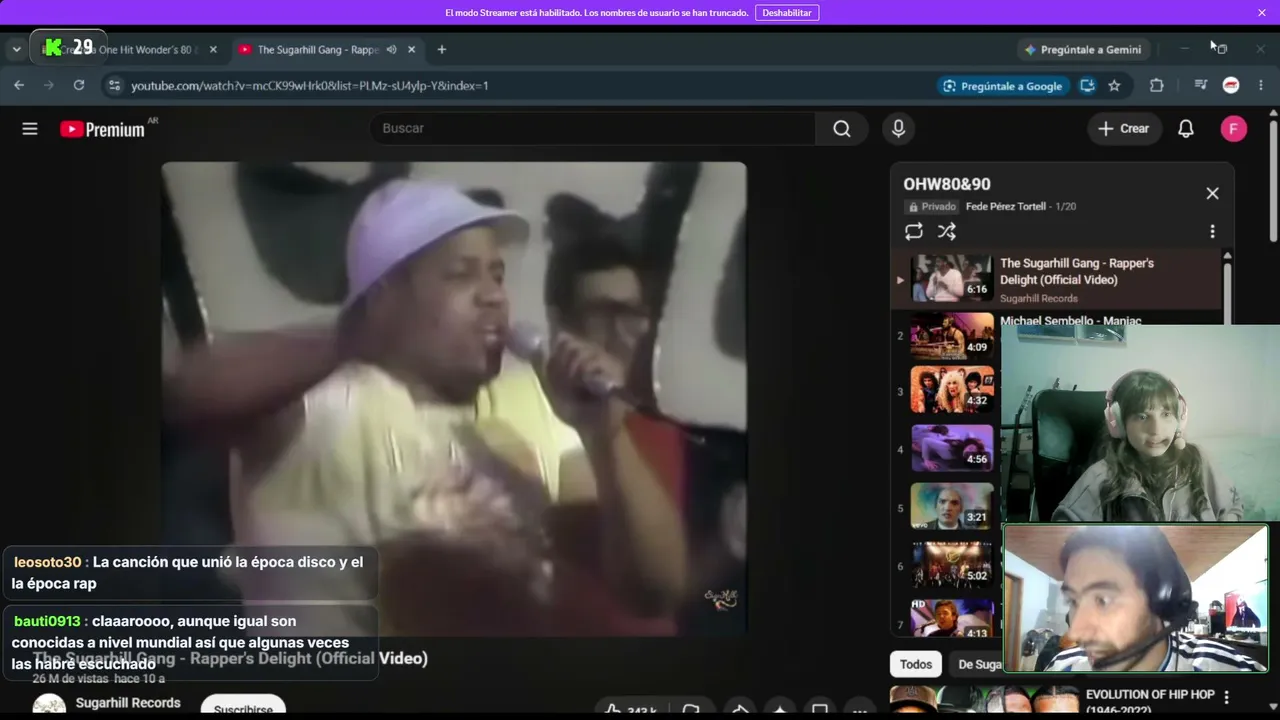Close The Sugarhill Gang browser tab
Viewport: 1280px width, 720px height.
(412, 50)
